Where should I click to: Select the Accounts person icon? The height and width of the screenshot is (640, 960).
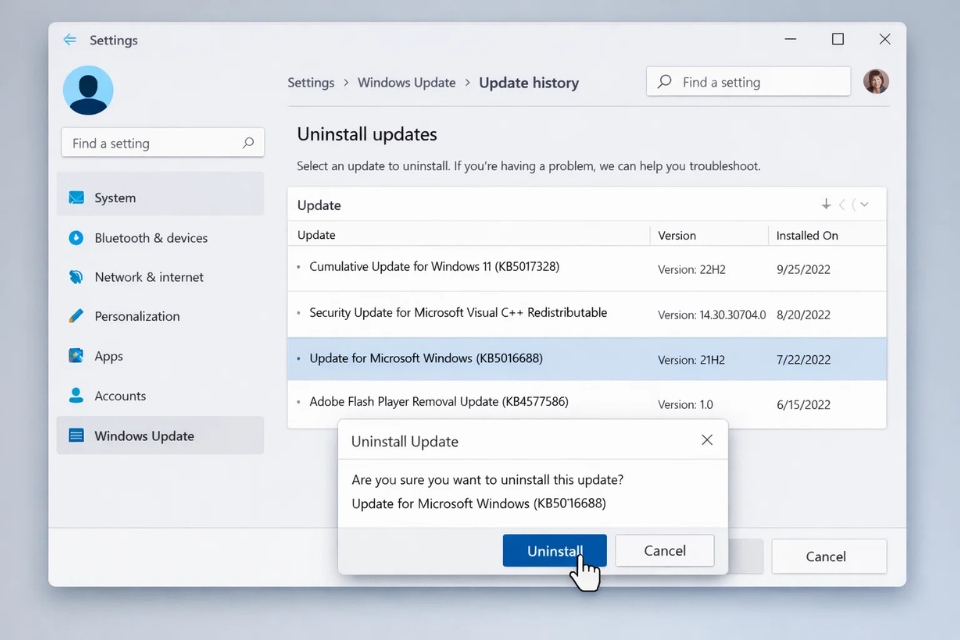click(78, 395)
